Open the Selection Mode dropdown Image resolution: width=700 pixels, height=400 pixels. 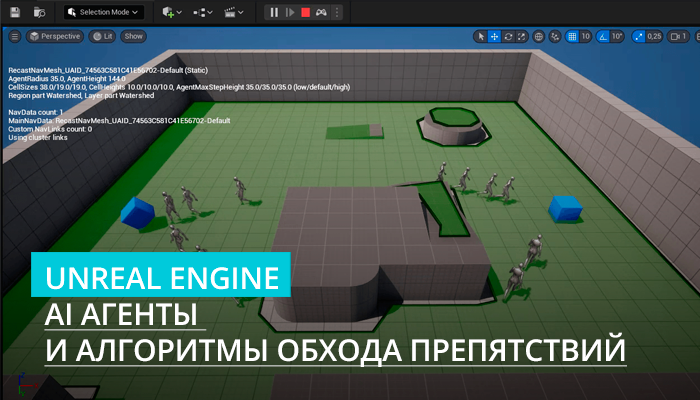104,12
